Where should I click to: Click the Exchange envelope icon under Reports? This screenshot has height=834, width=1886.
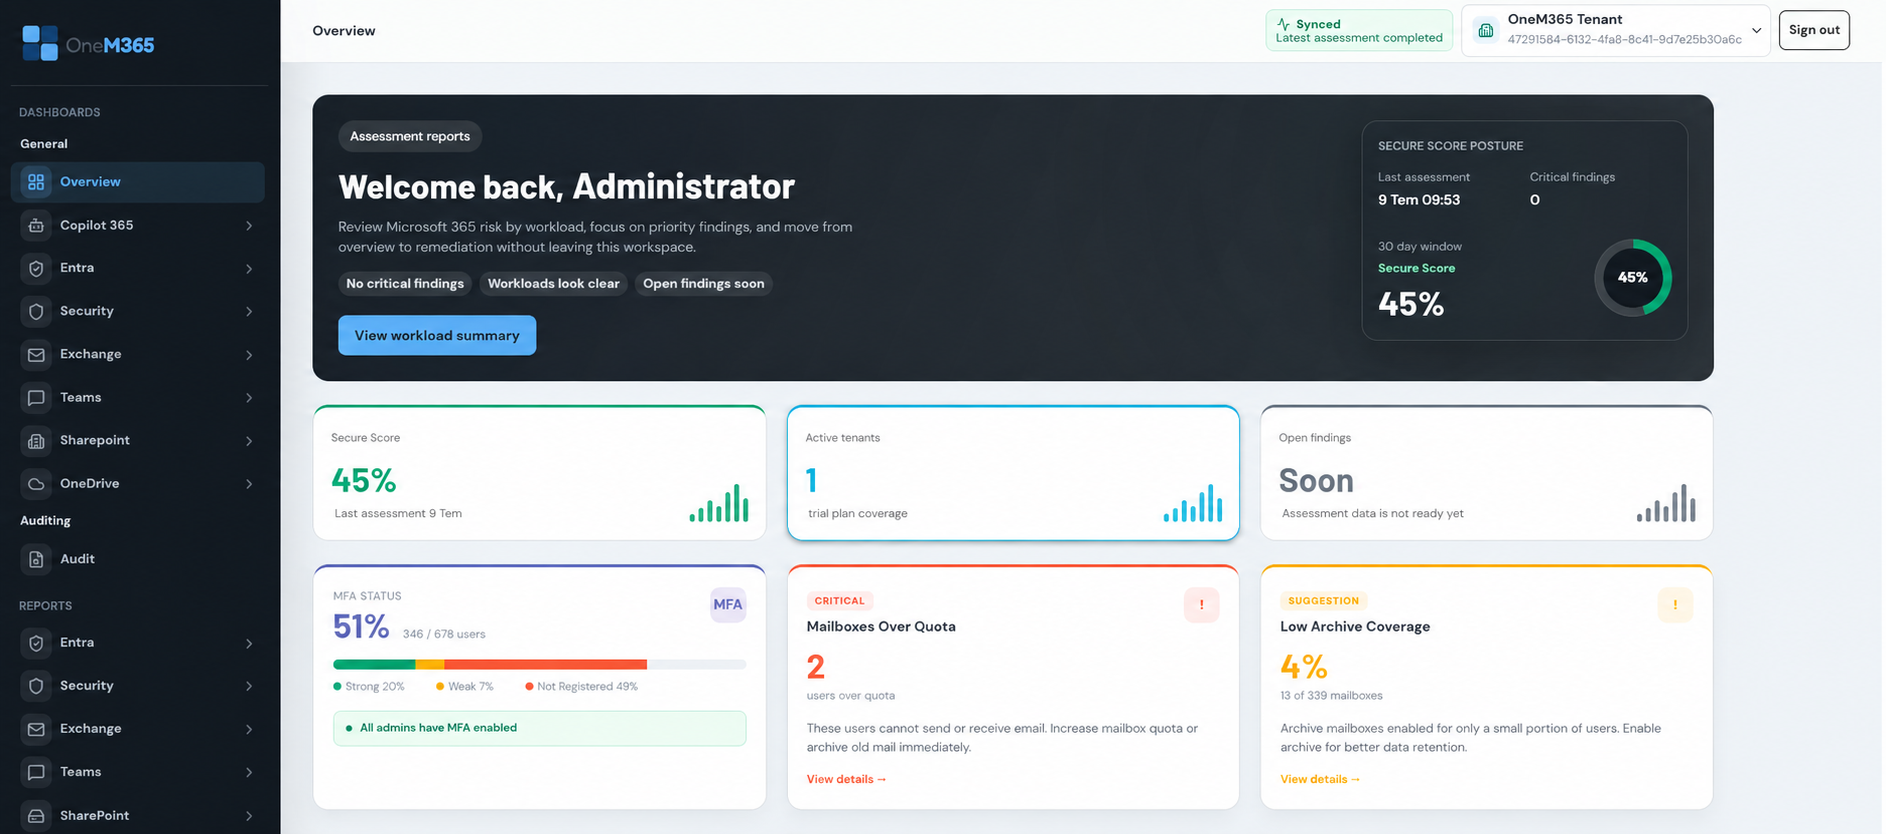tap(36, 729)
